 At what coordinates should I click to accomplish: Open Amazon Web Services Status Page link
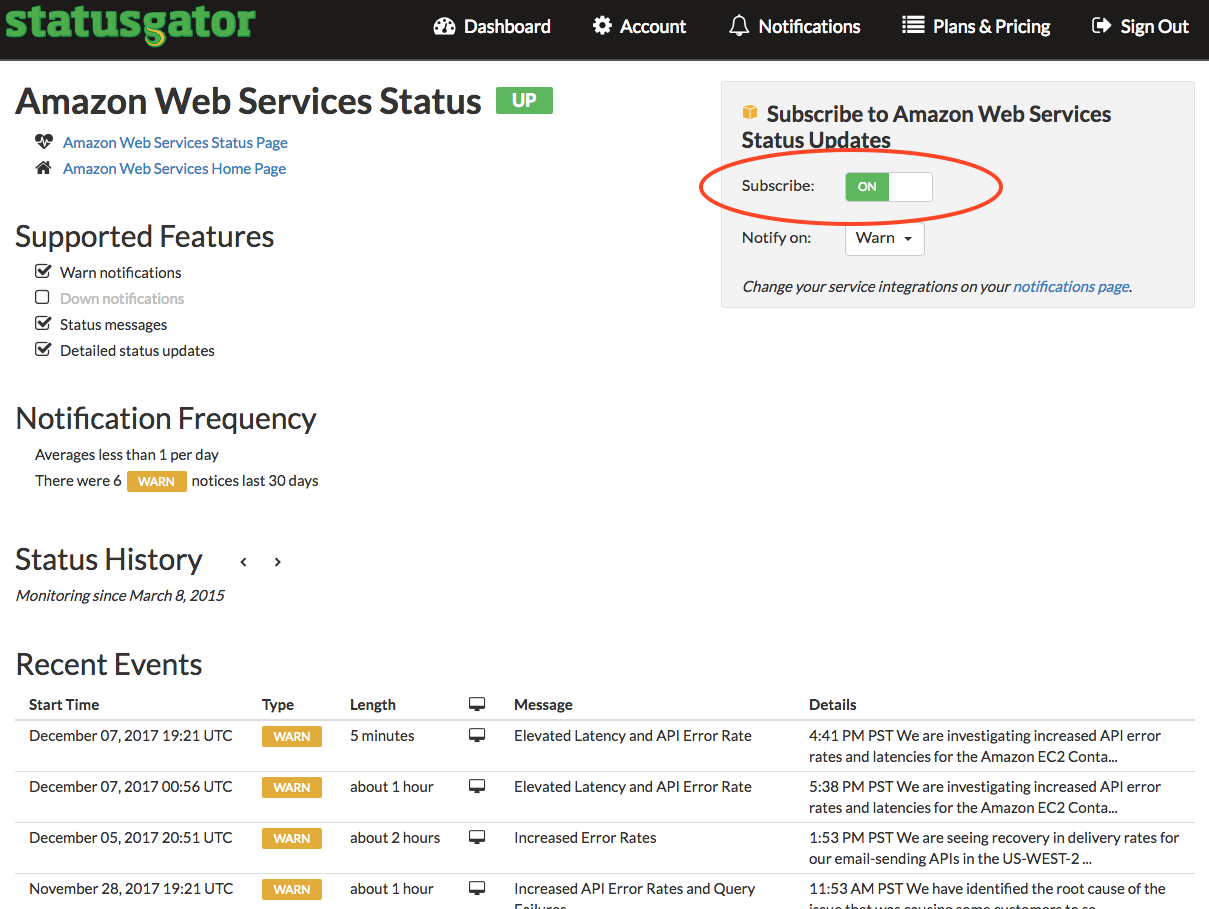(x=175, y=142)
